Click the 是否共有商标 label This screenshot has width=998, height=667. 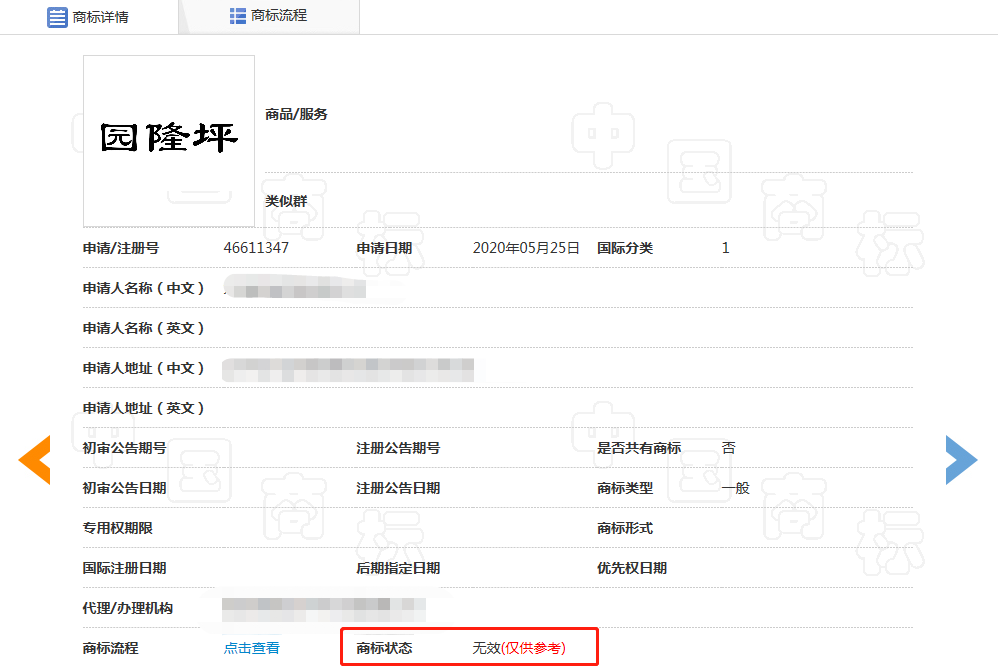[638, 448]
